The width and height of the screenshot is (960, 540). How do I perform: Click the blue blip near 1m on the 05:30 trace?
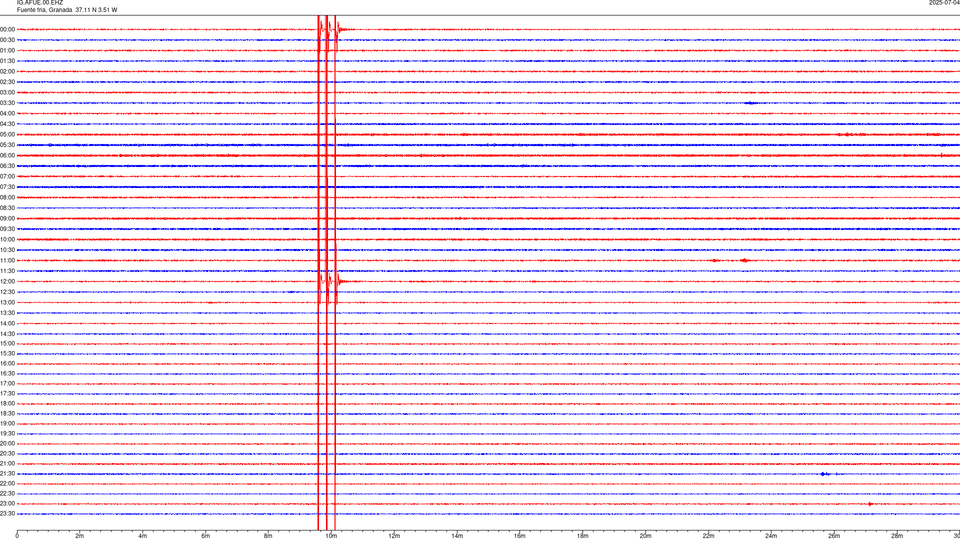(x=50, y=145)
